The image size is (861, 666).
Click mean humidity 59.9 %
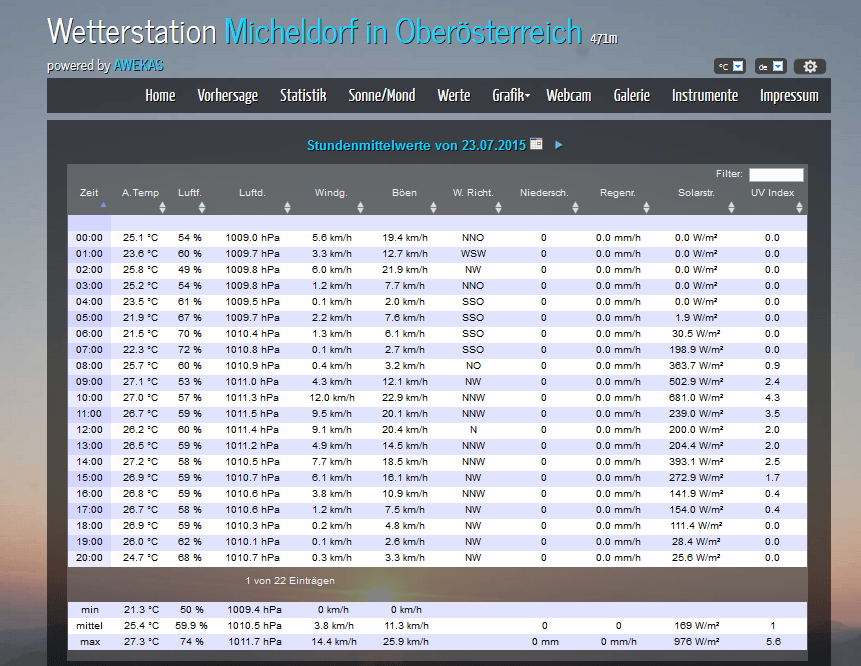(x=191, y=625)
